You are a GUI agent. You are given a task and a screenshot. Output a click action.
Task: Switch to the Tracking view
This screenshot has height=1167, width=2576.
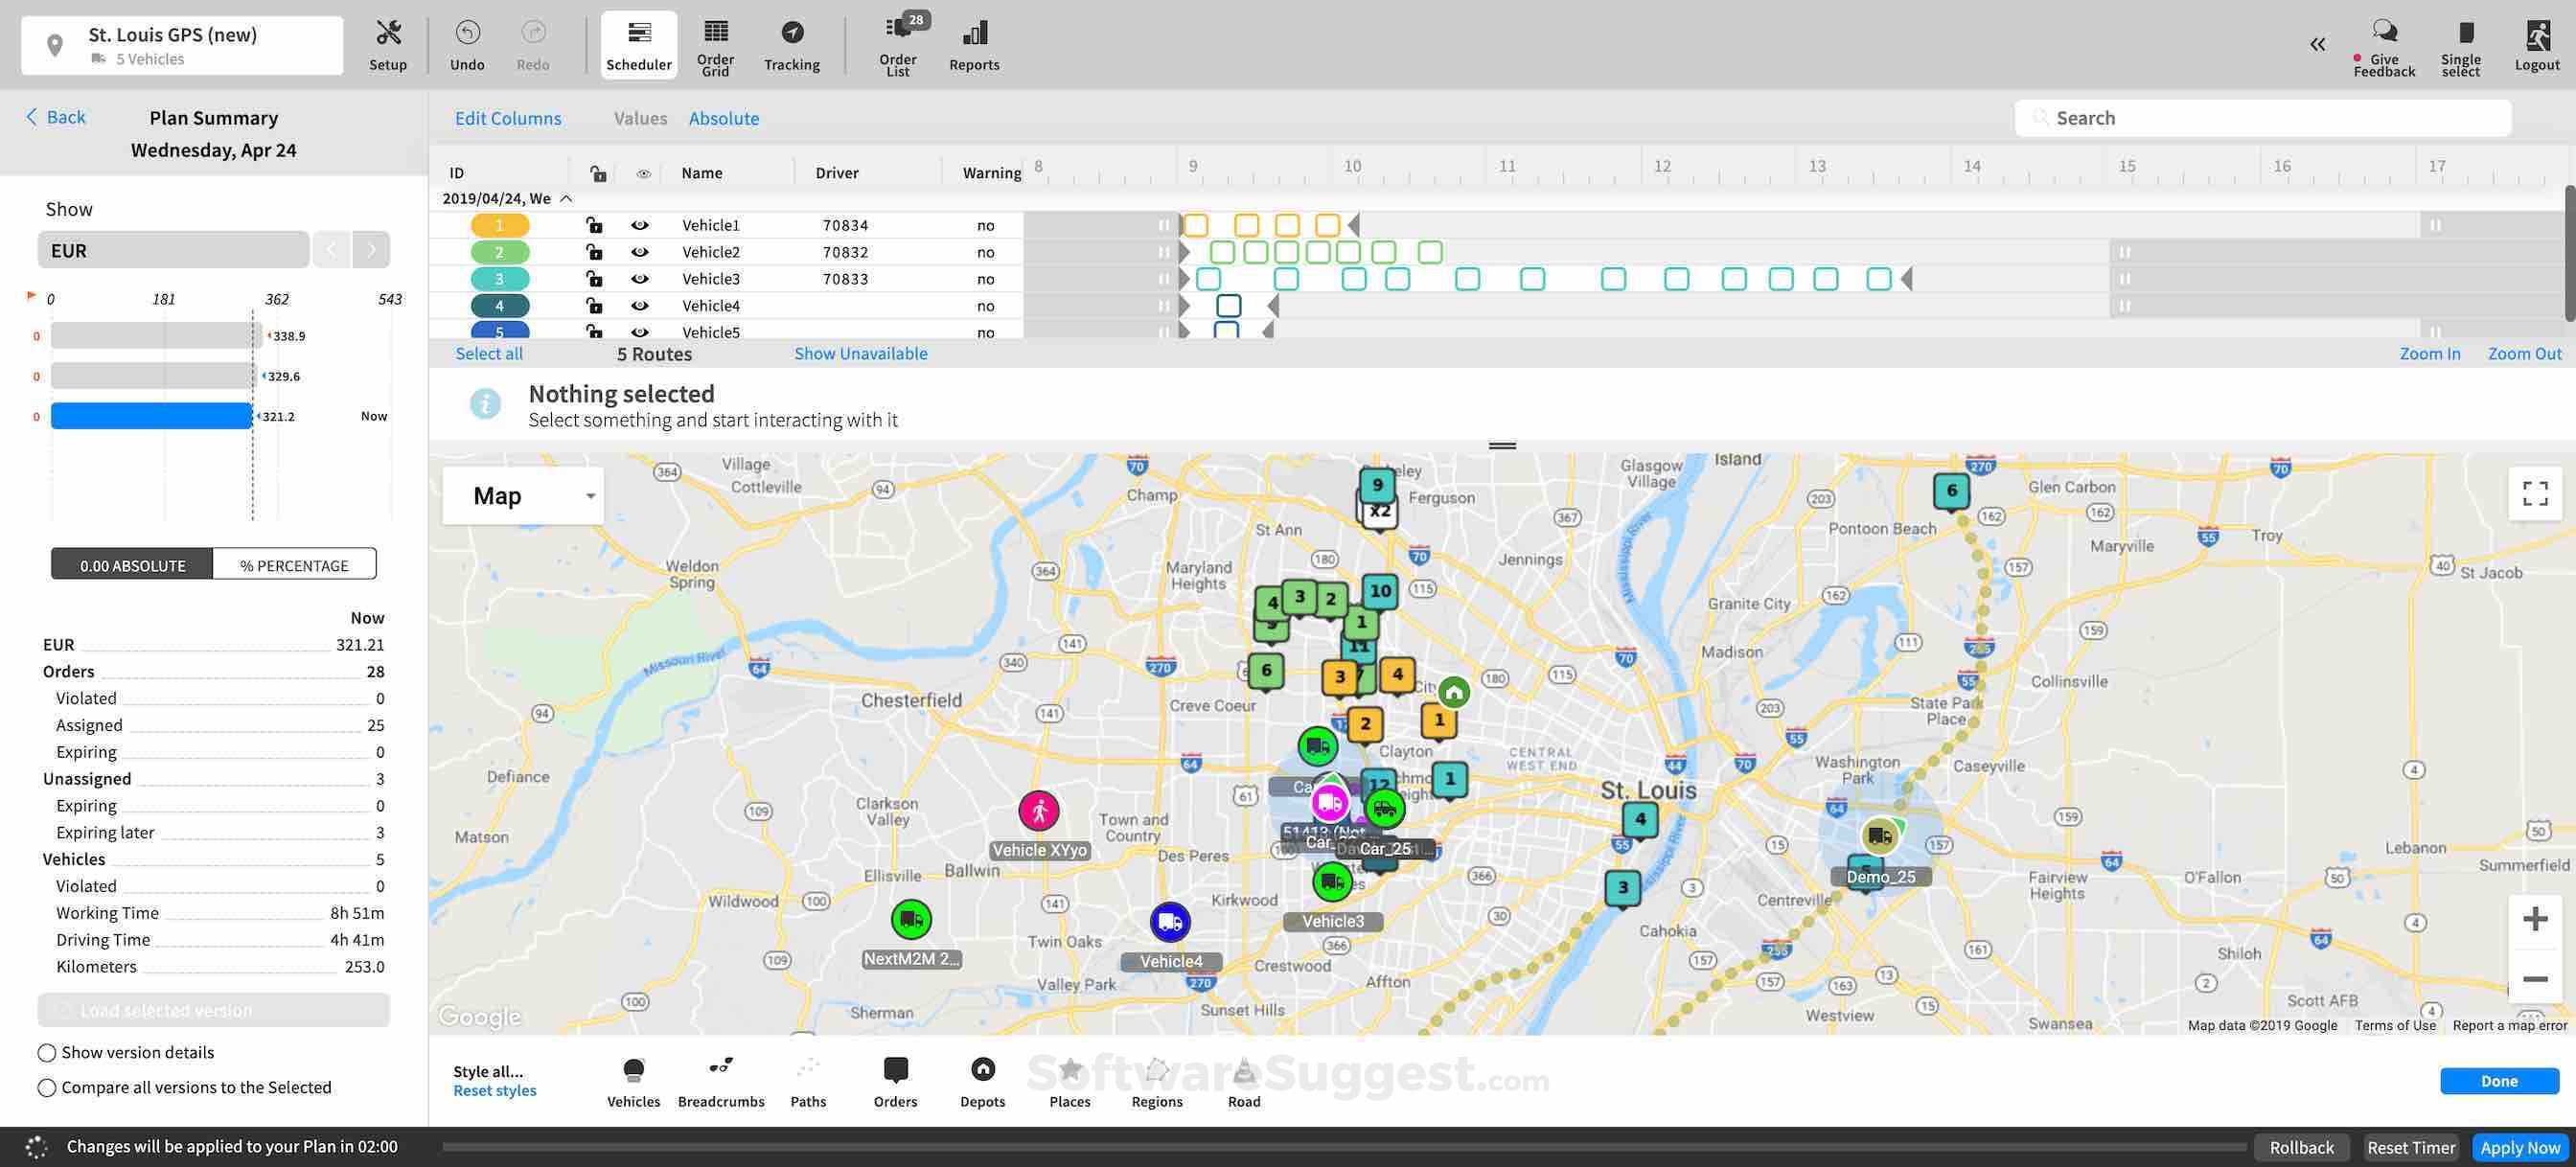791,44
